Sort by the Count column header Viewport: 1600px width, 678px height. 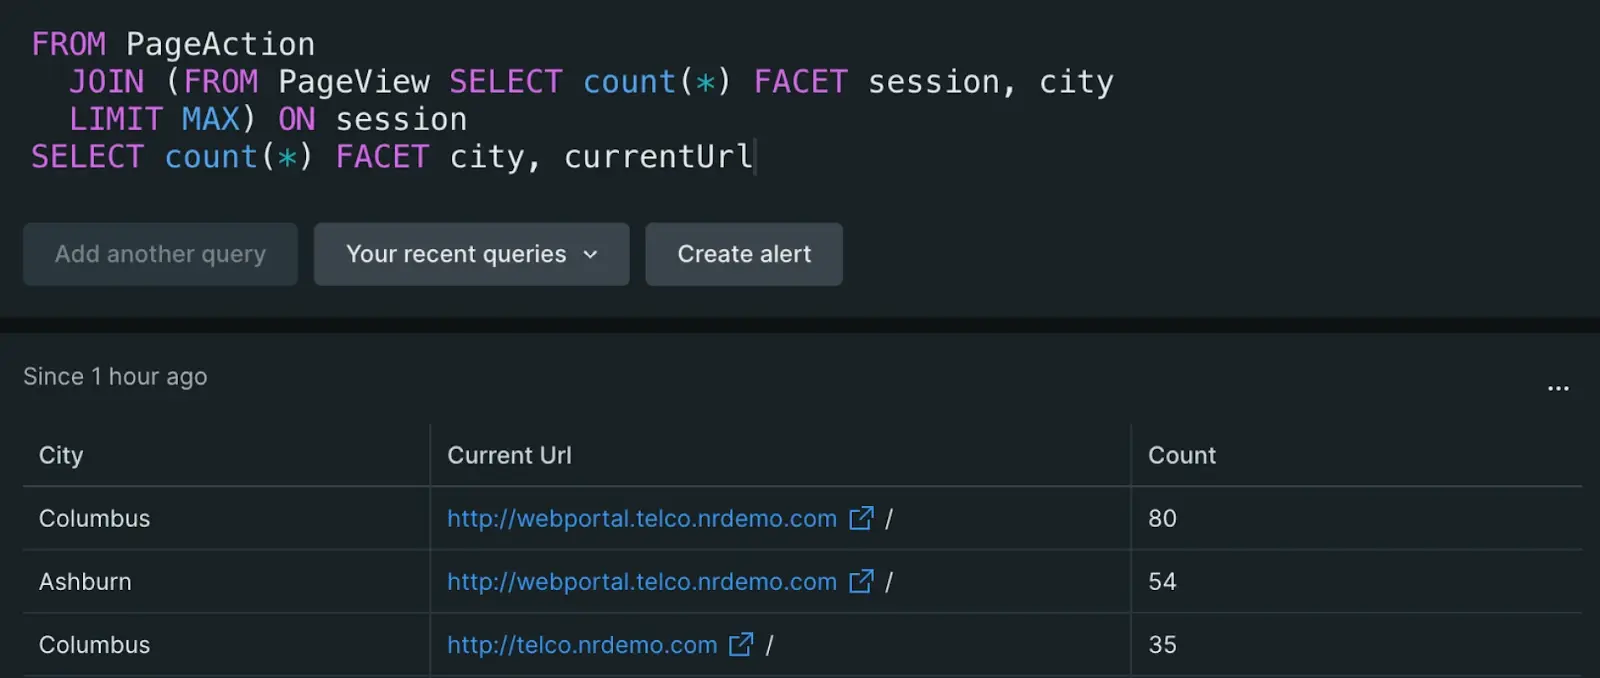(1181, 455)
